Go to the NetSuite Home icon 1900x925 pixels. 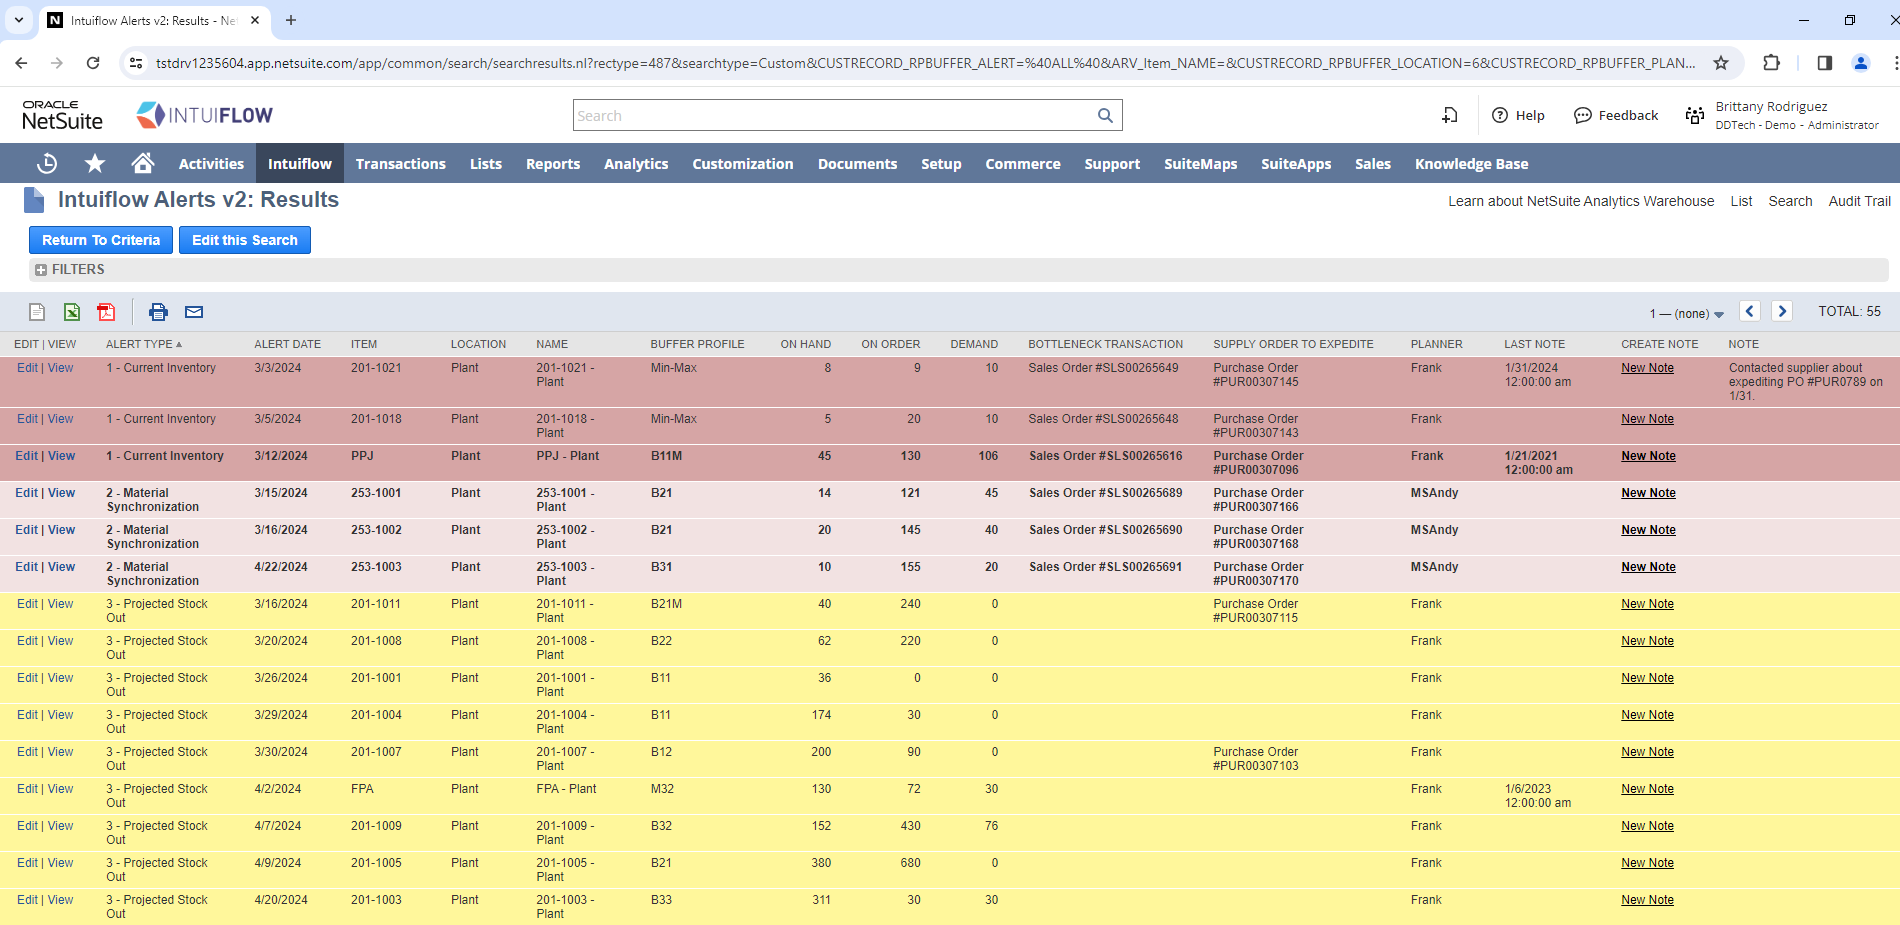click(x=143, y=163)
